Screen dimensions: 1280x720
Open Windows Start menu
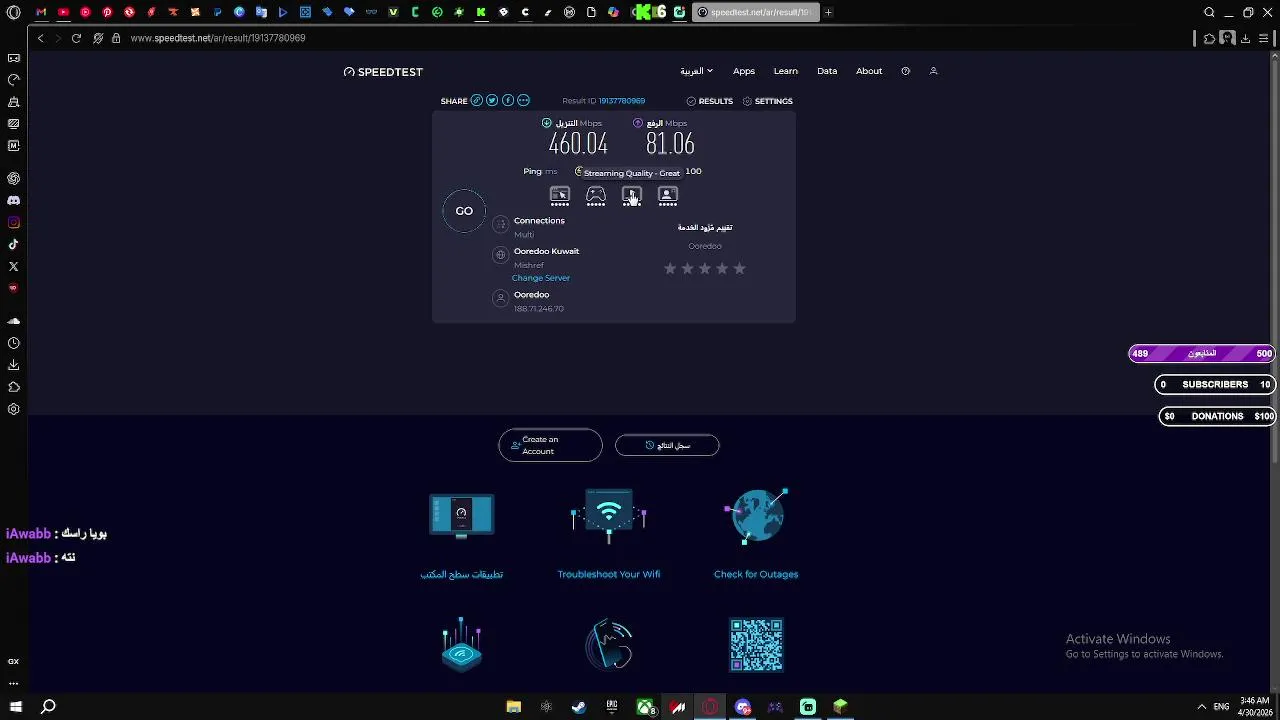click(x=16, y=707)
